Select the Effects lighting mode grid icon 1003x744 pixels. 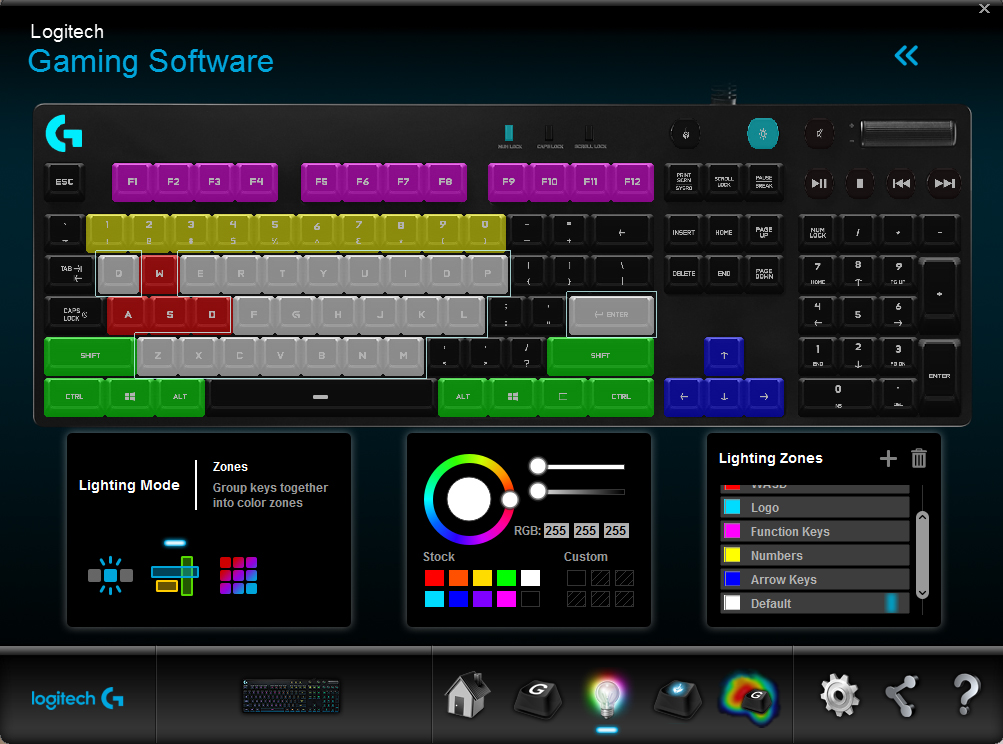pyautogui.click(x=239, y=575)
